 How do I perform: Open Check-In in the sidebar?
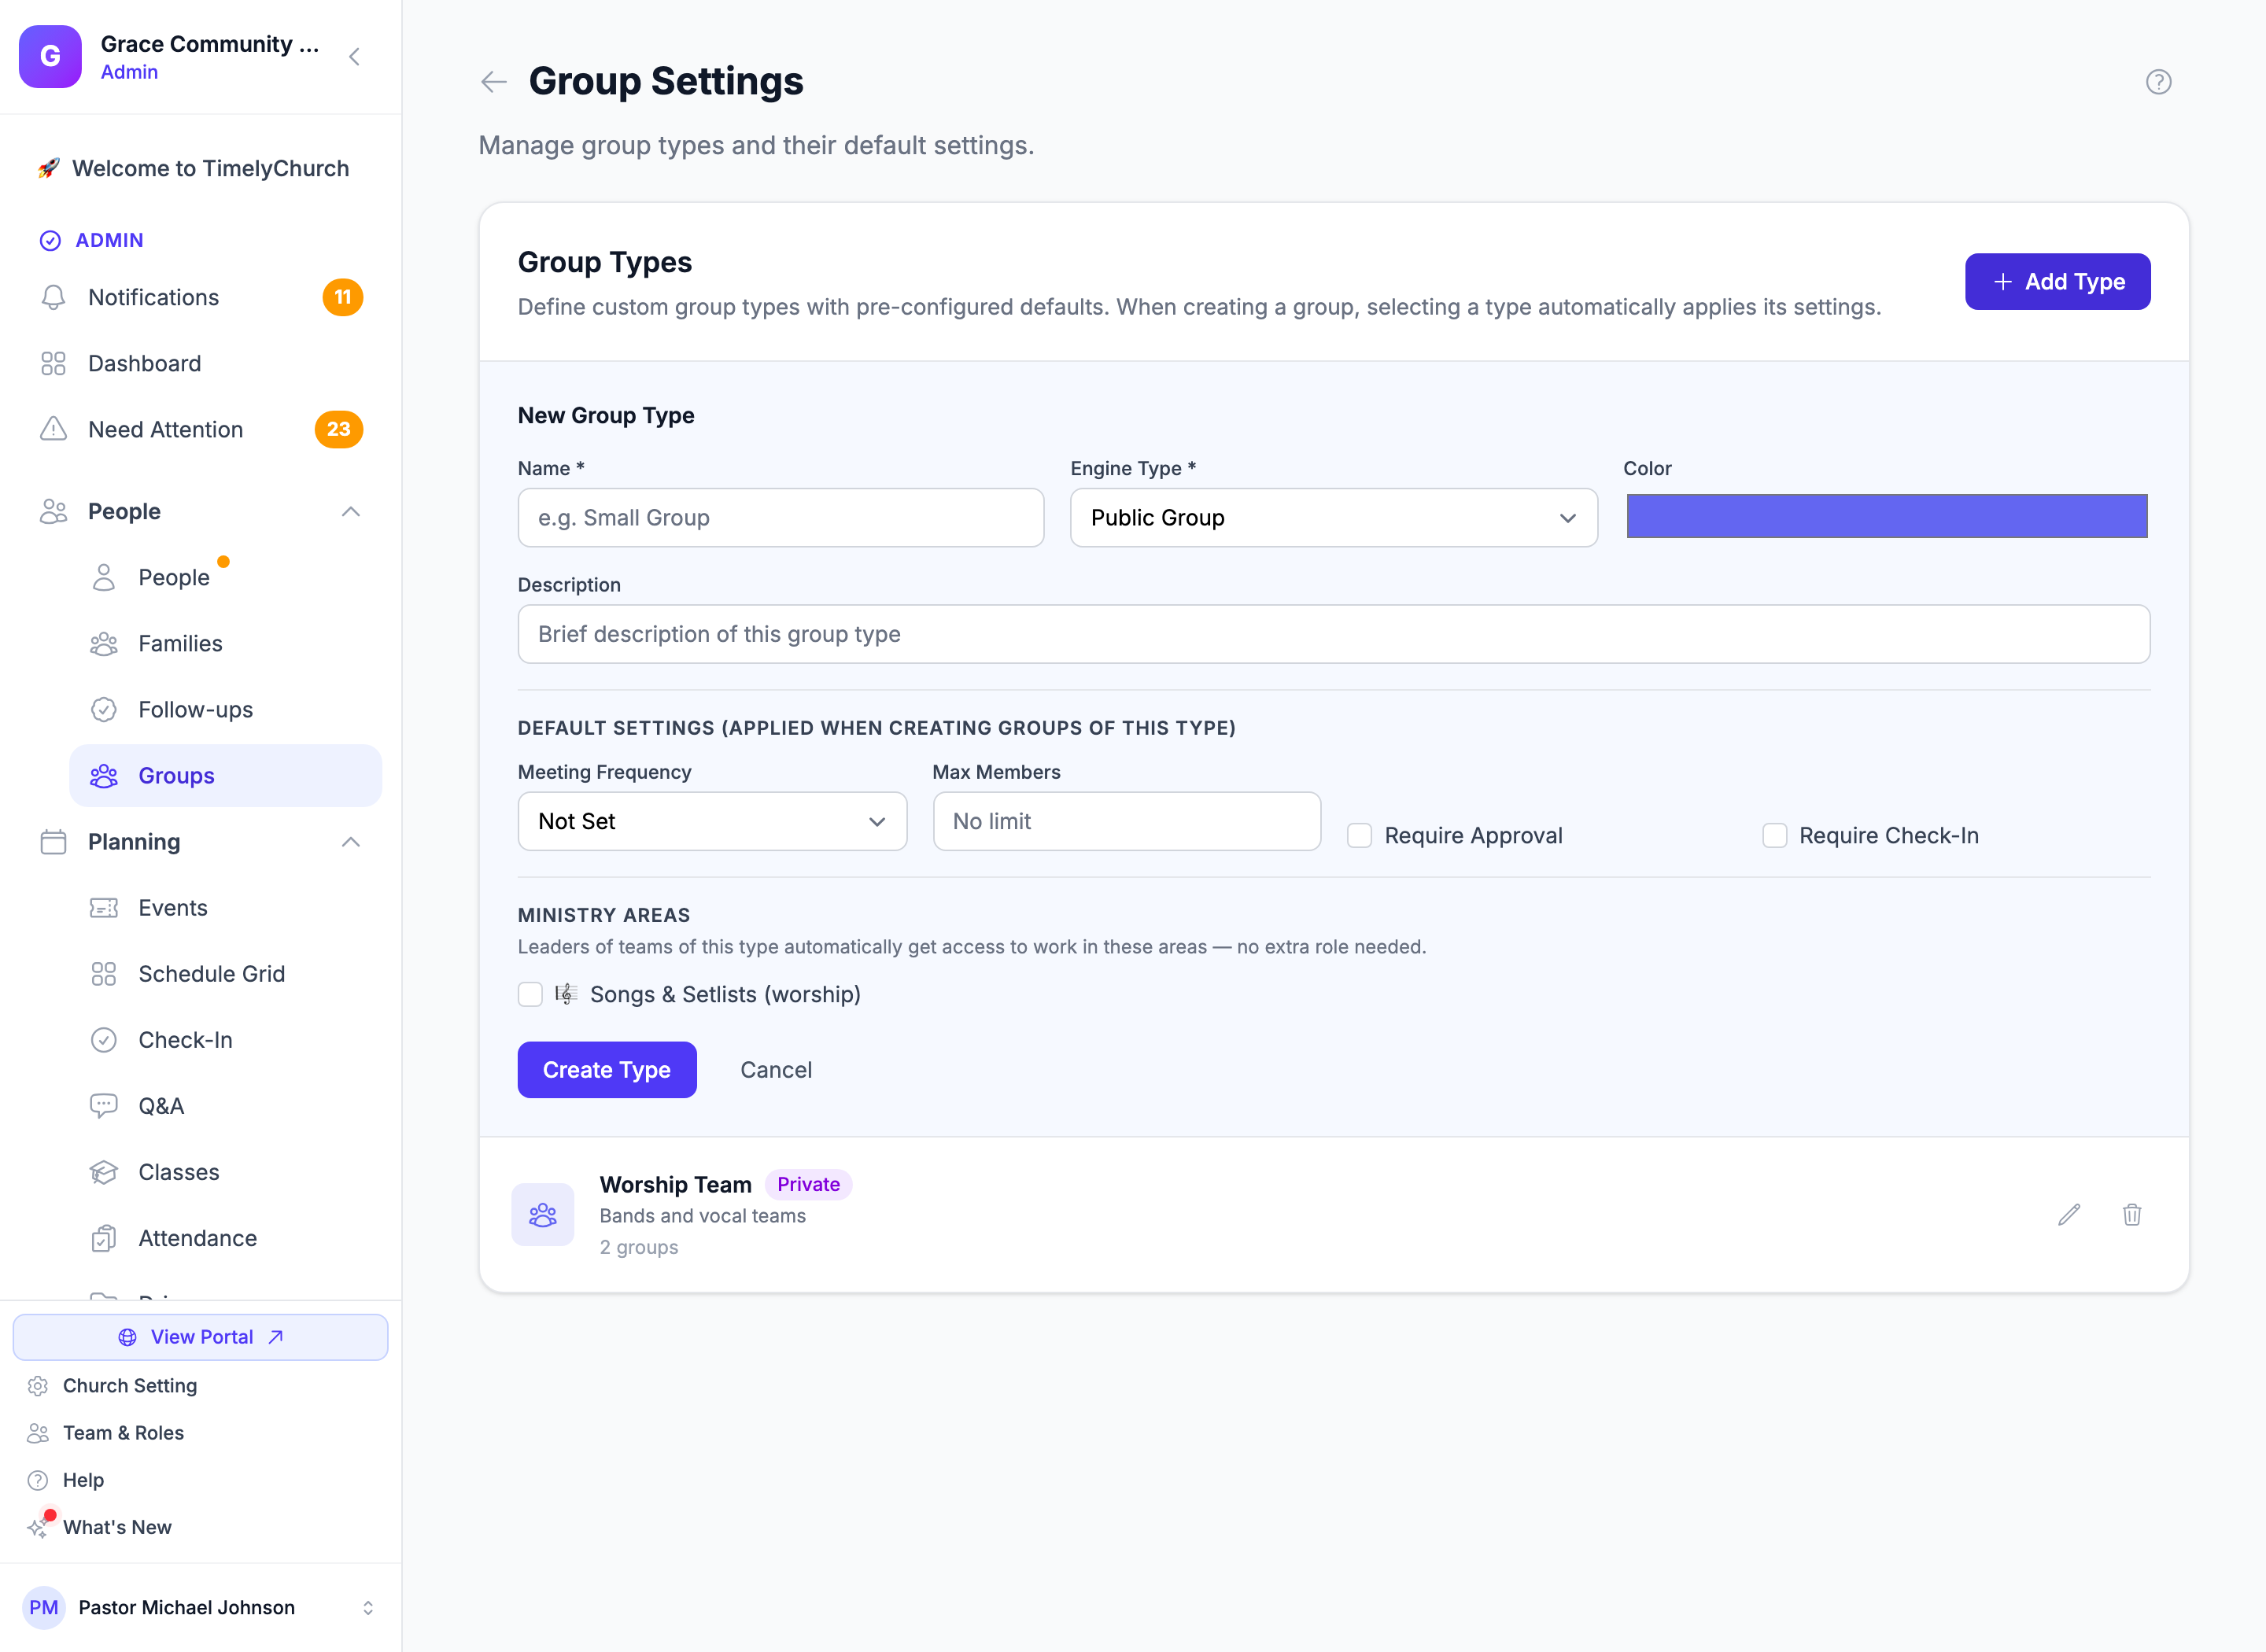(225, 1040)
